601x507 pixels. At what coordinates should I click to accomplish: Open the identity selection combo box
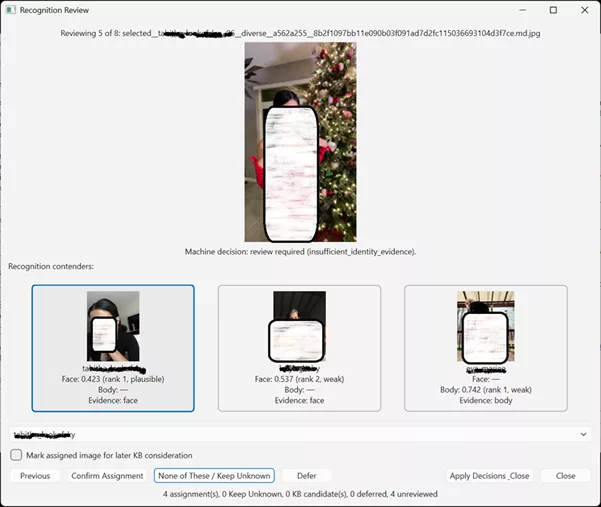pos(300,434)
